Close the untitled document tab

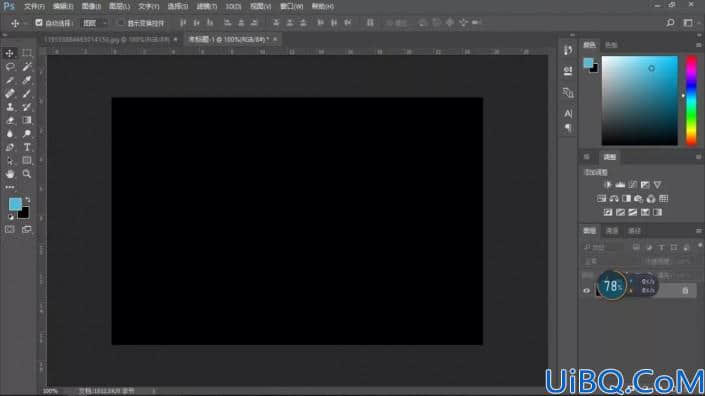[275, 40]
